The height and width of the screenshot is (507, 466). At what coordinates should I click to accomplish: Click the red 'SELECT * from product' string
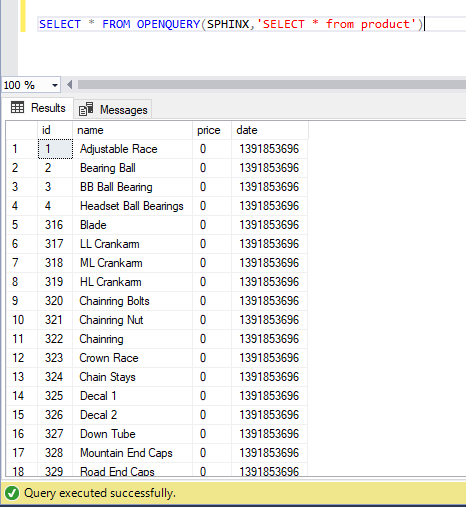click(337, 24)
